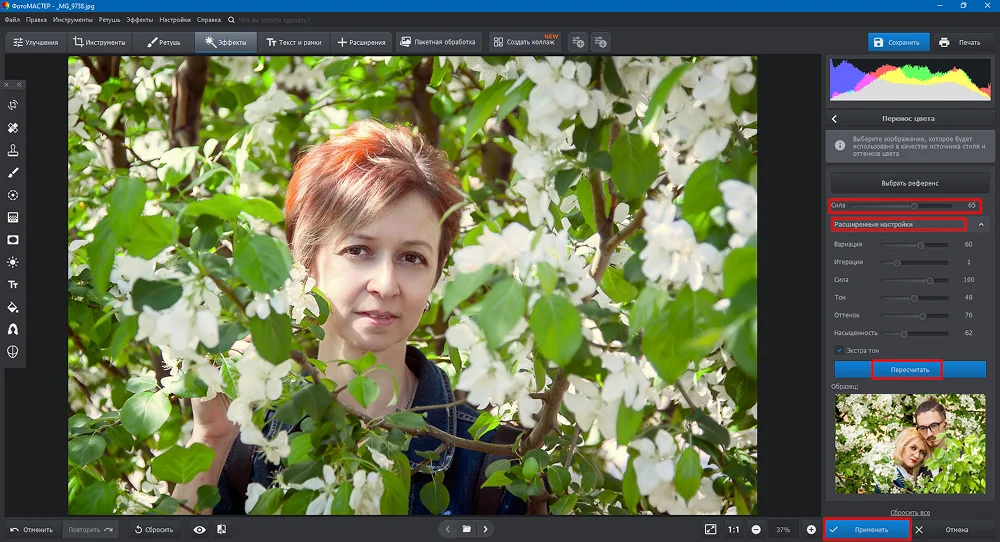
Task: Click the Образец reference thumbnail
Action: tap(910, 444)
